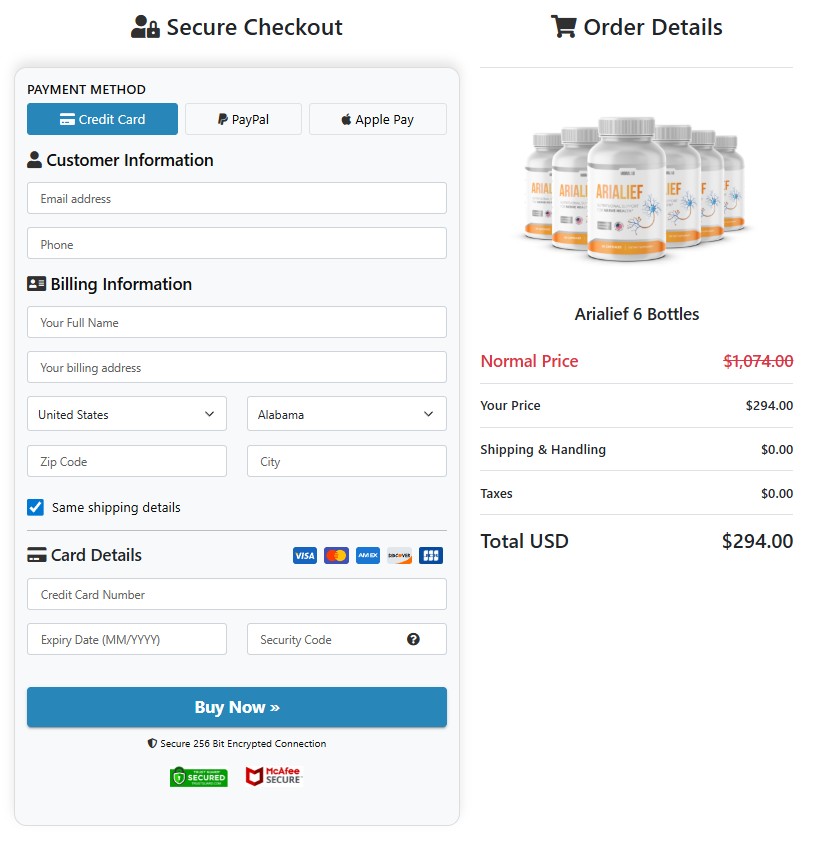Expand the country selector's chevron arrow
This screenshot has height=841, width=827.
click(210, 414)
